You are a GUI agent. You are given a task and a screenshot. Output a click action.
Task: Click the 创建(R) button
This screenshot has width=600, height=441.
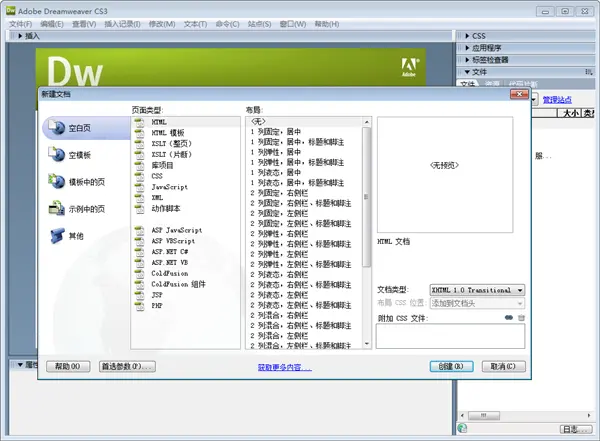tap(451, 366)
